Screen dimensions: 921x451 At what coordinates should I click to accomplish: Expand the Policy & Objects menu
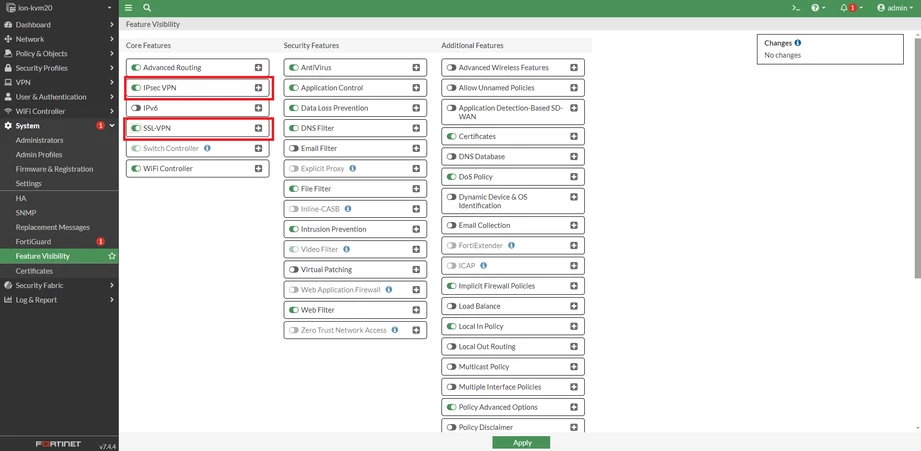click(59, 53)
